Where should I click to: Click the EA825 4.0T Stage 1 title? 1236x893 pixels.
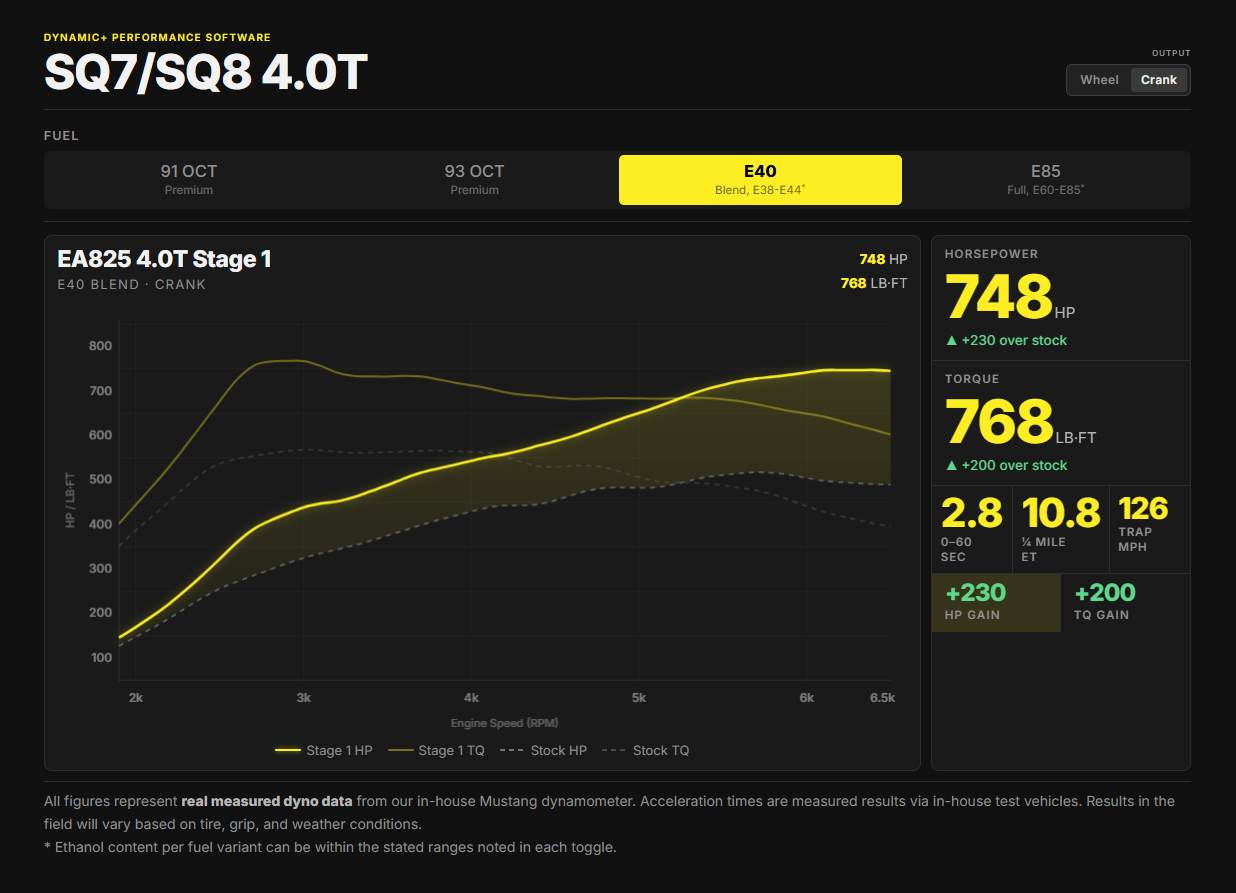164,259
